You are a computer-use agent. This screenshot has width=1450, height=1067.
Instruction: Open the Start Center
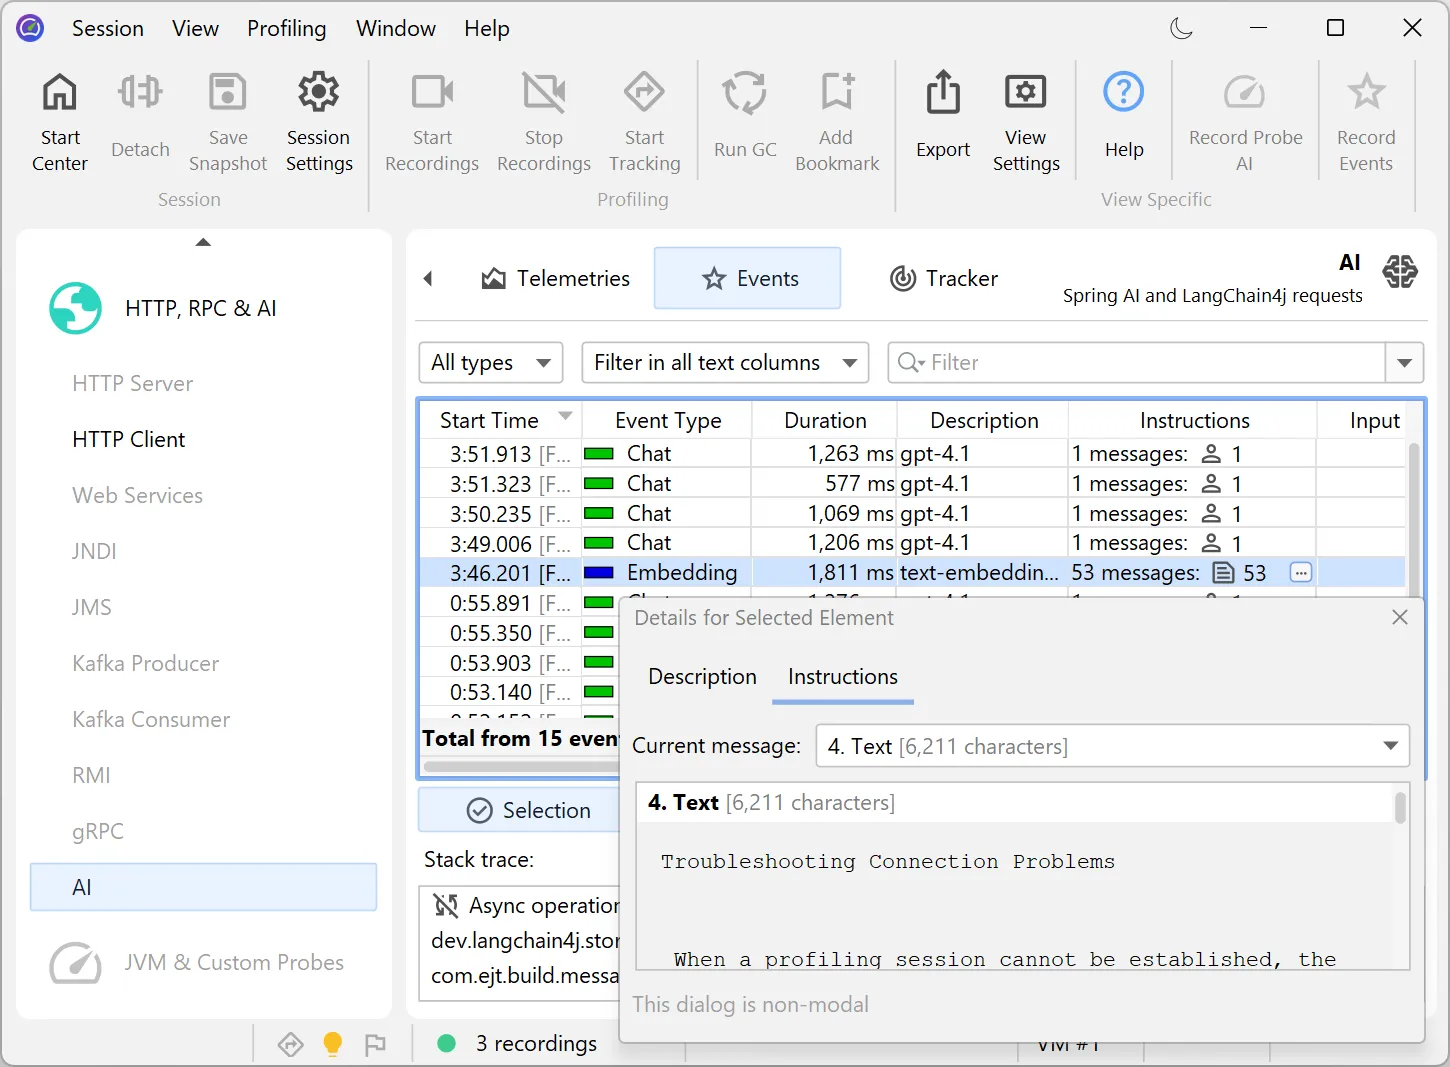(x=59, y=120)
